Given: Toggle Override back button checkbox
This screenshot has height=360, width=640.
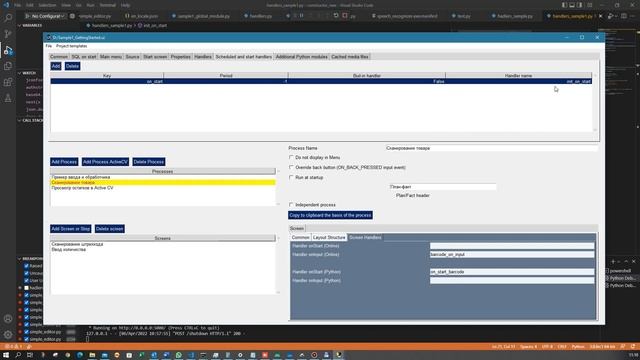Looking at the screenshot, I should [x=291, y=167].
